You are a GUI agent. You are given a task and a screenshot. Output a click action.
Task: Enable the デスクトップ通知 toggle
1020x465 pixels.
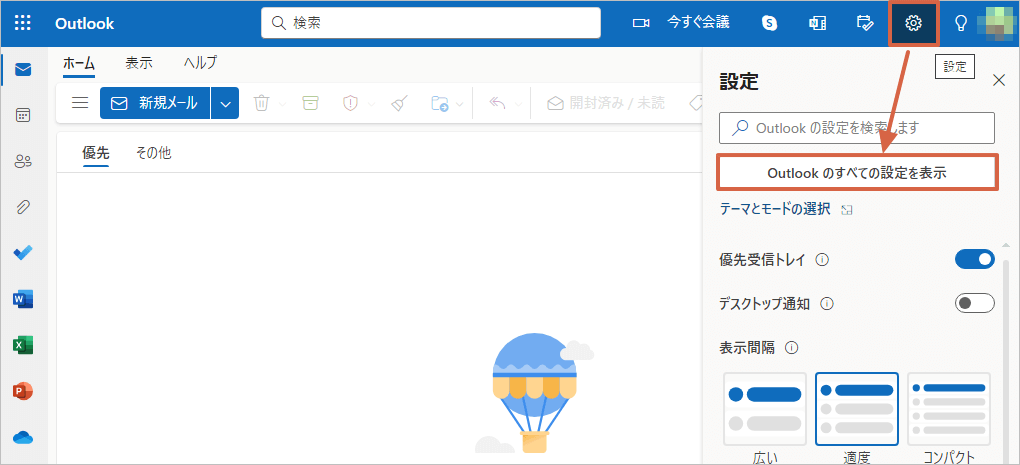click(x=974, y=303)
